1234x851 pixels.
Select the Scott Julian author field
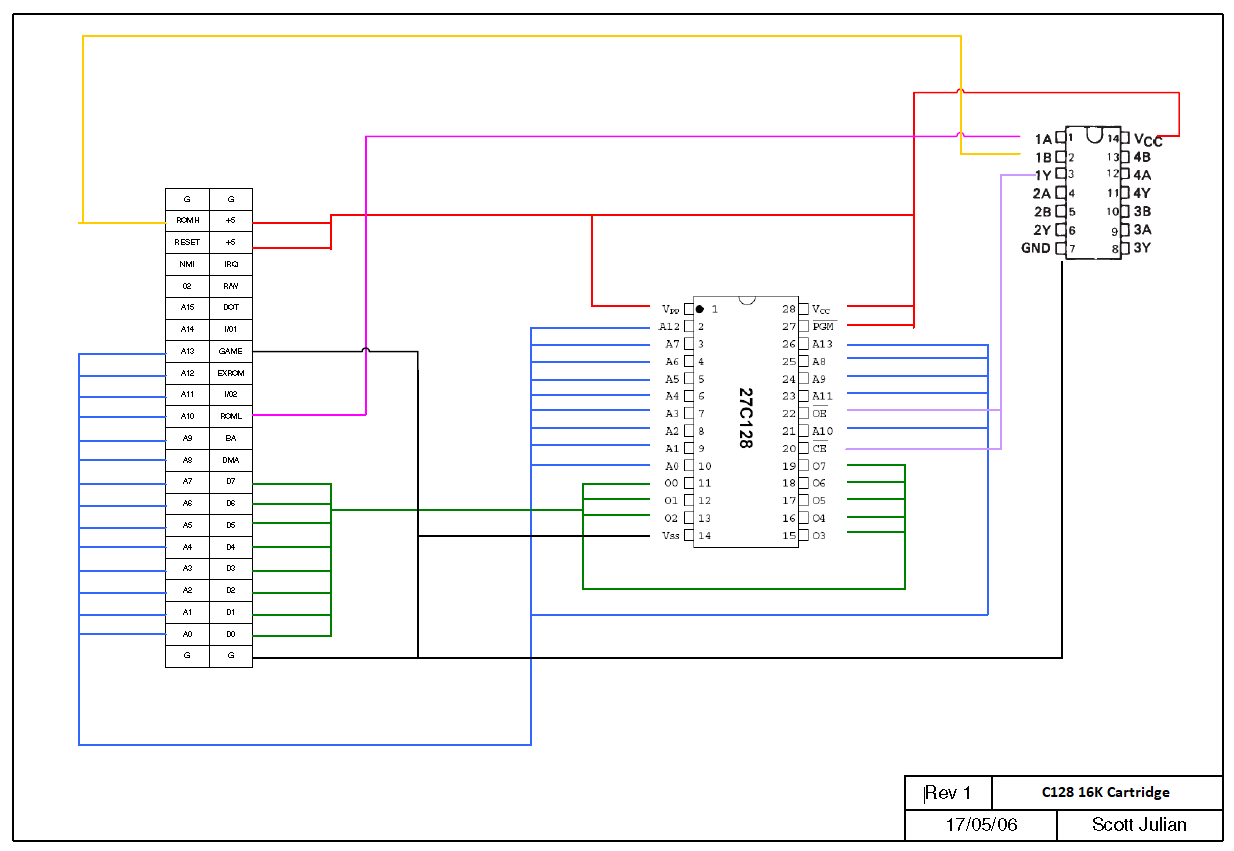point(1139,825)
